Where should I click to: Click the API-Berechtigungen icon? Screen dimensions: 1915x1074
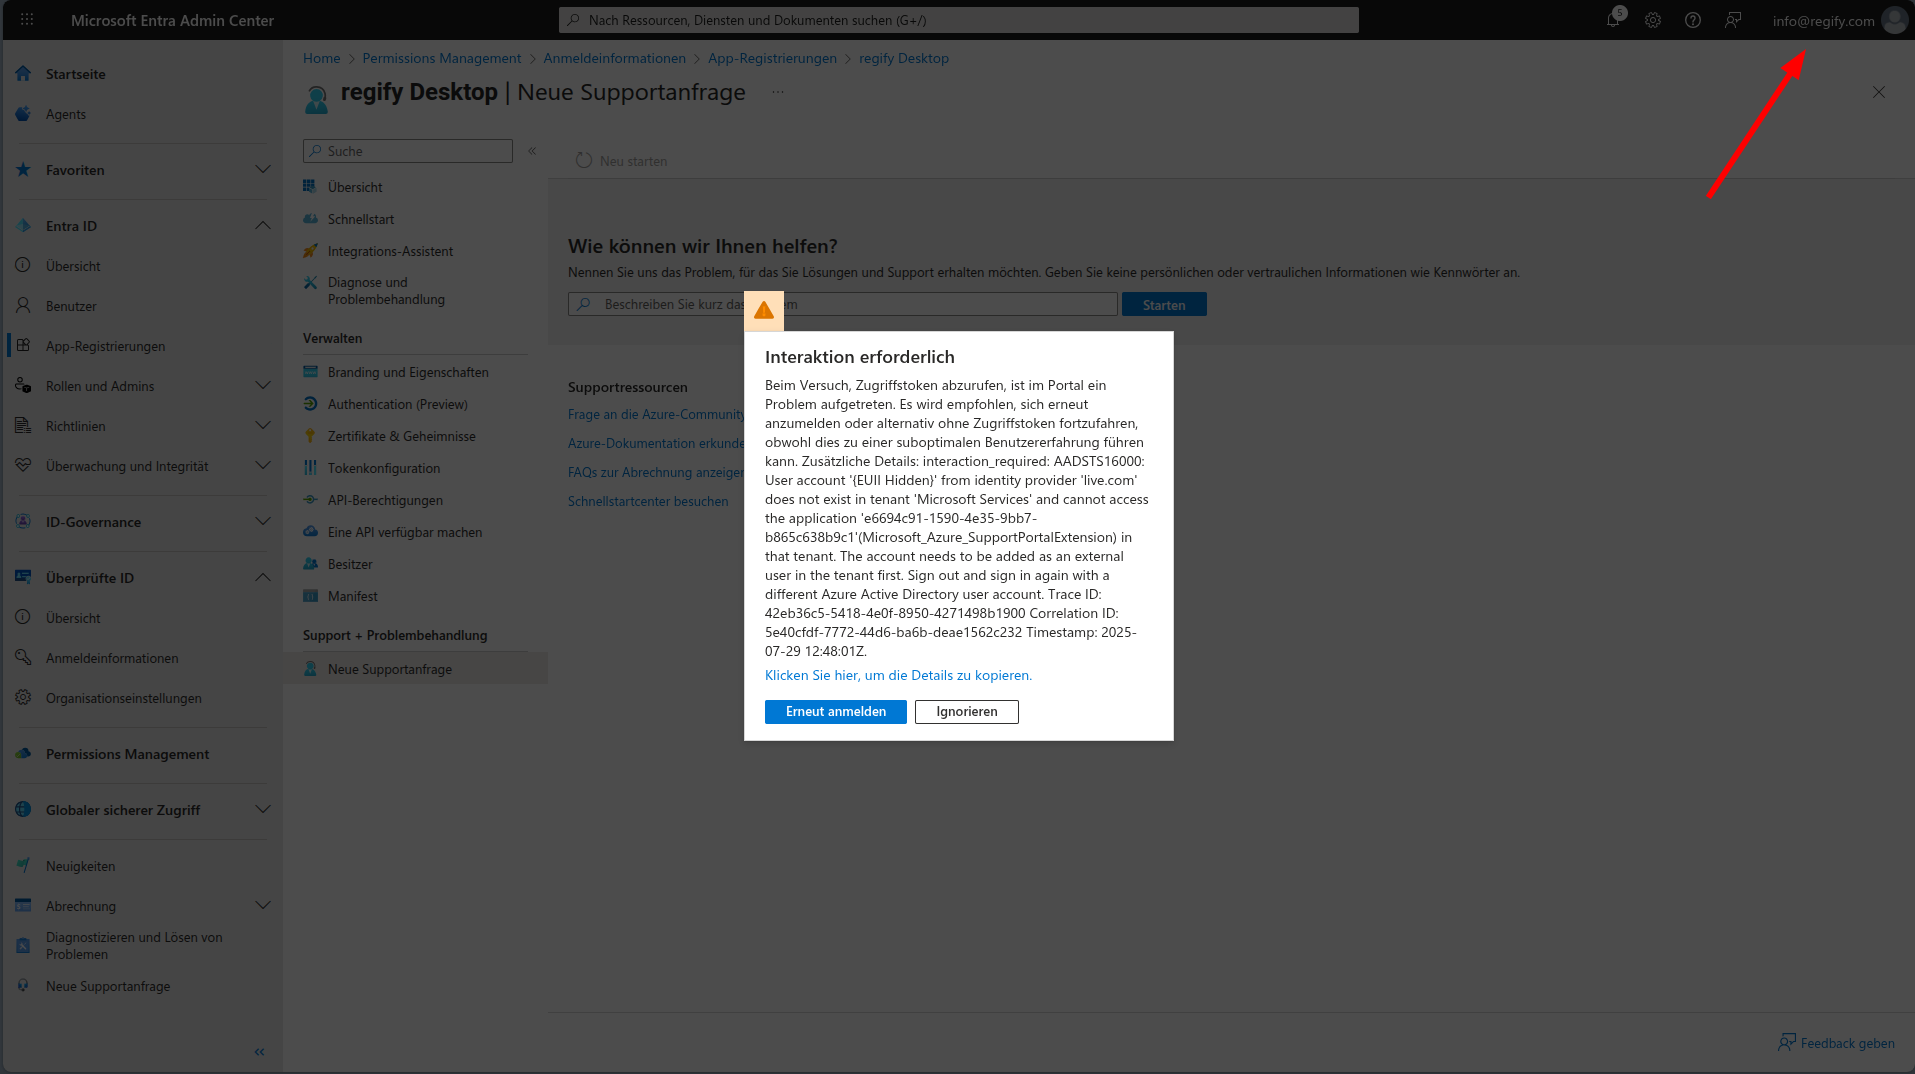(x=310, y=500)
